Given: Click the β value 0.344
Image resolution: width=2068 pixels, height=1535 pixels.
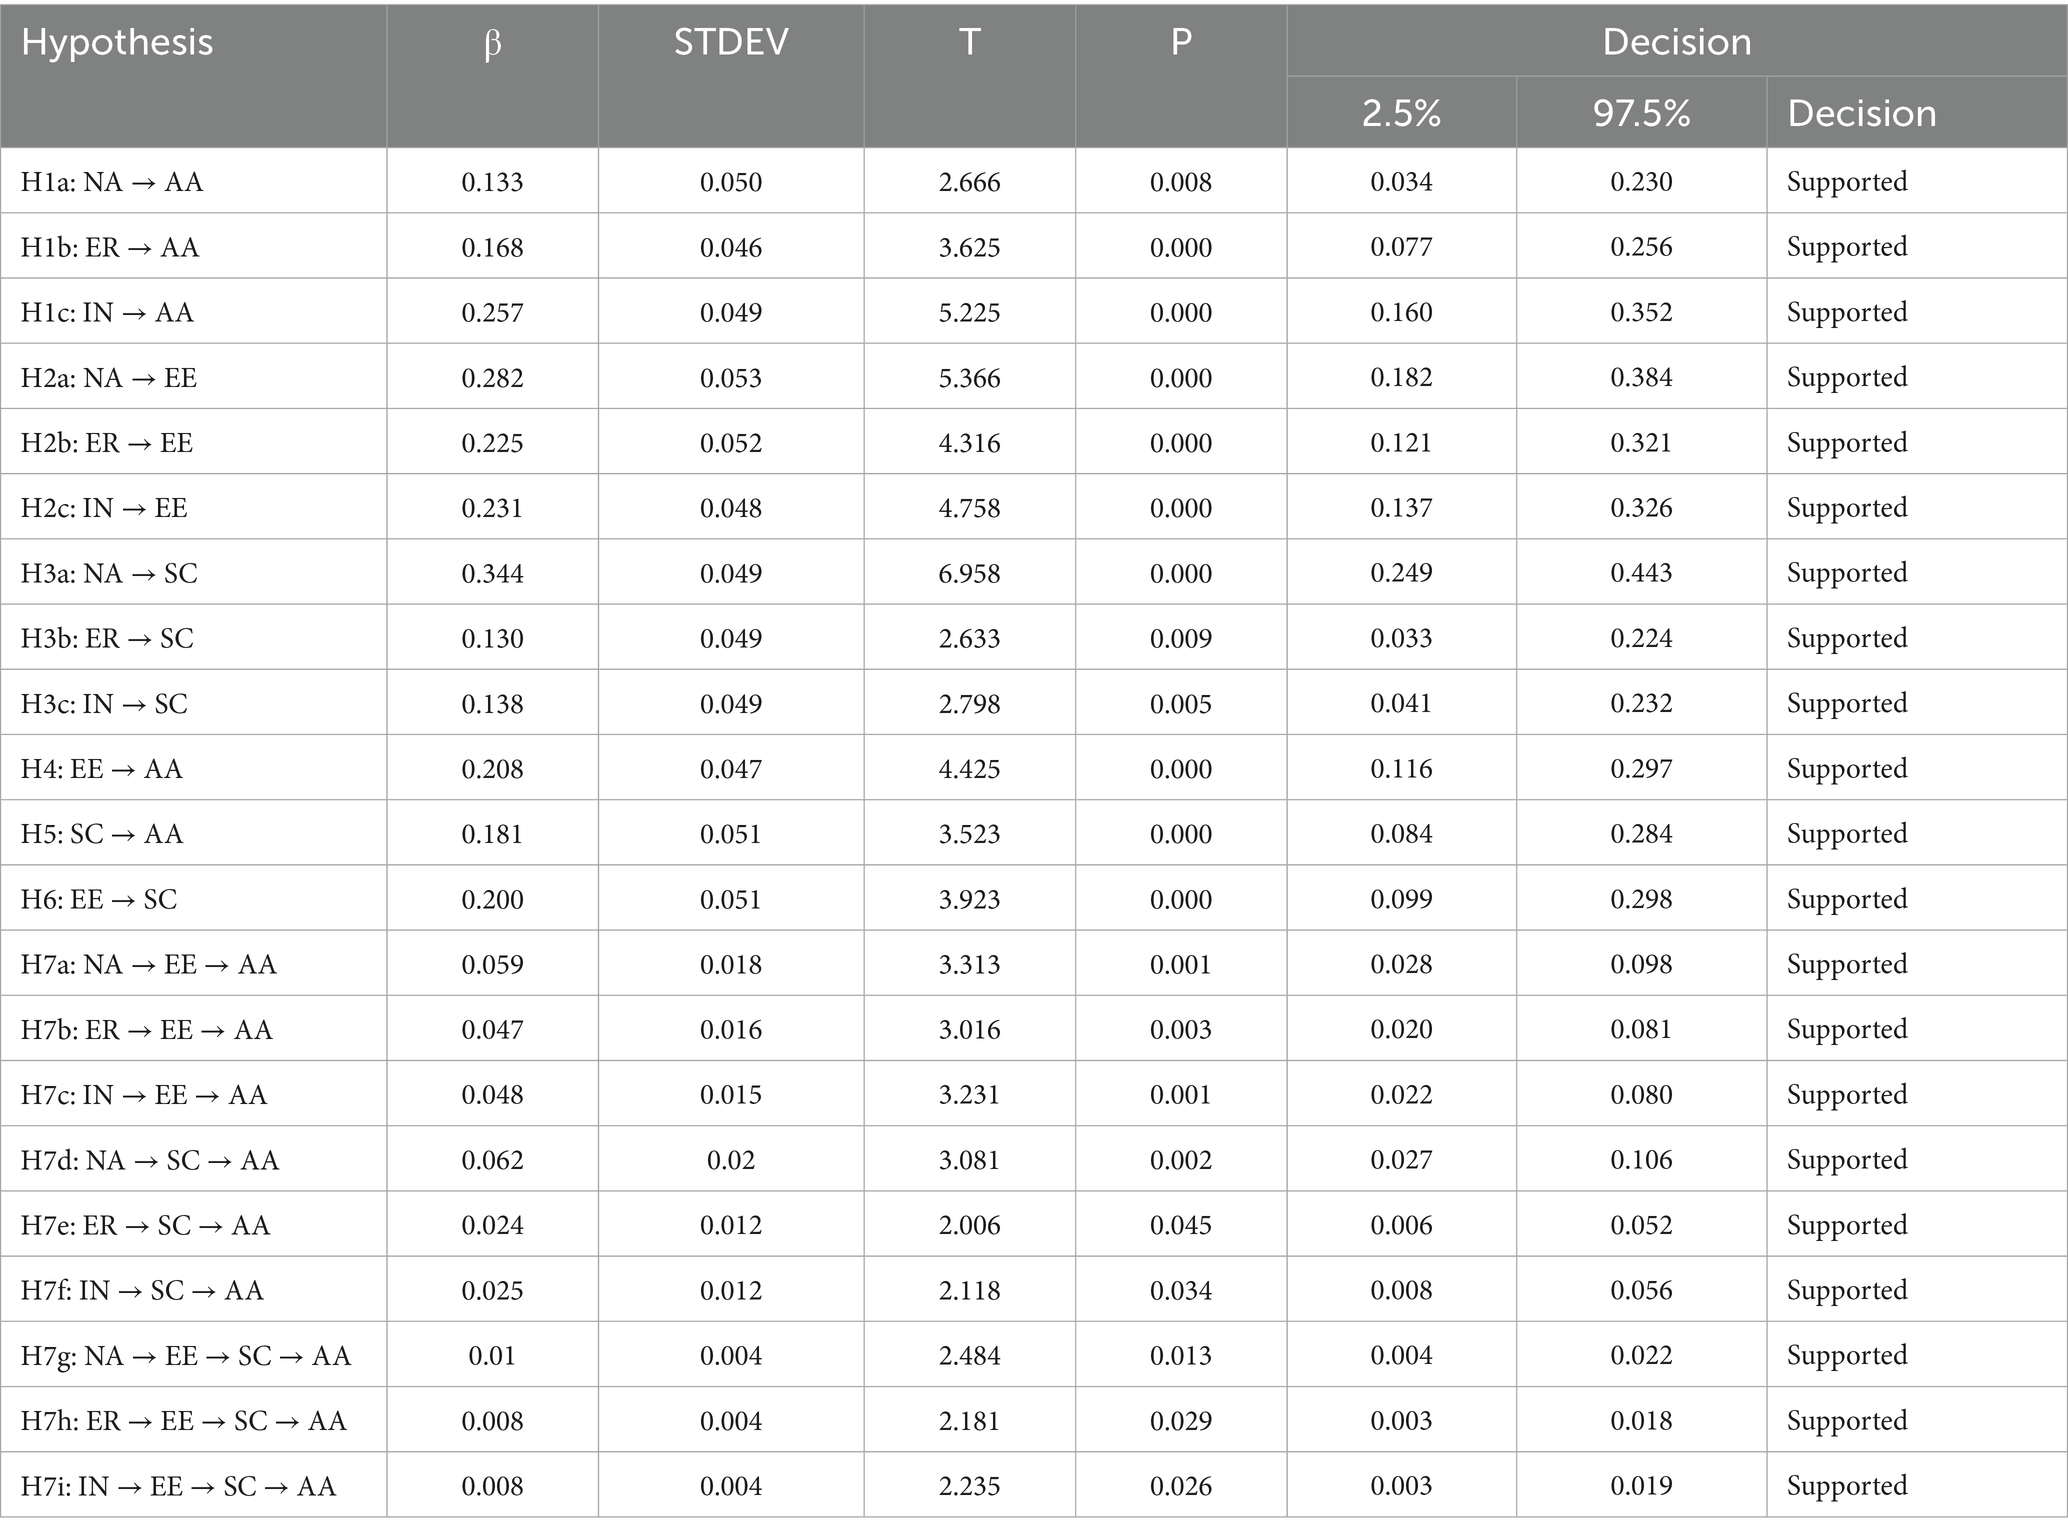Looking at the screenshot, I should click(492, 574).
